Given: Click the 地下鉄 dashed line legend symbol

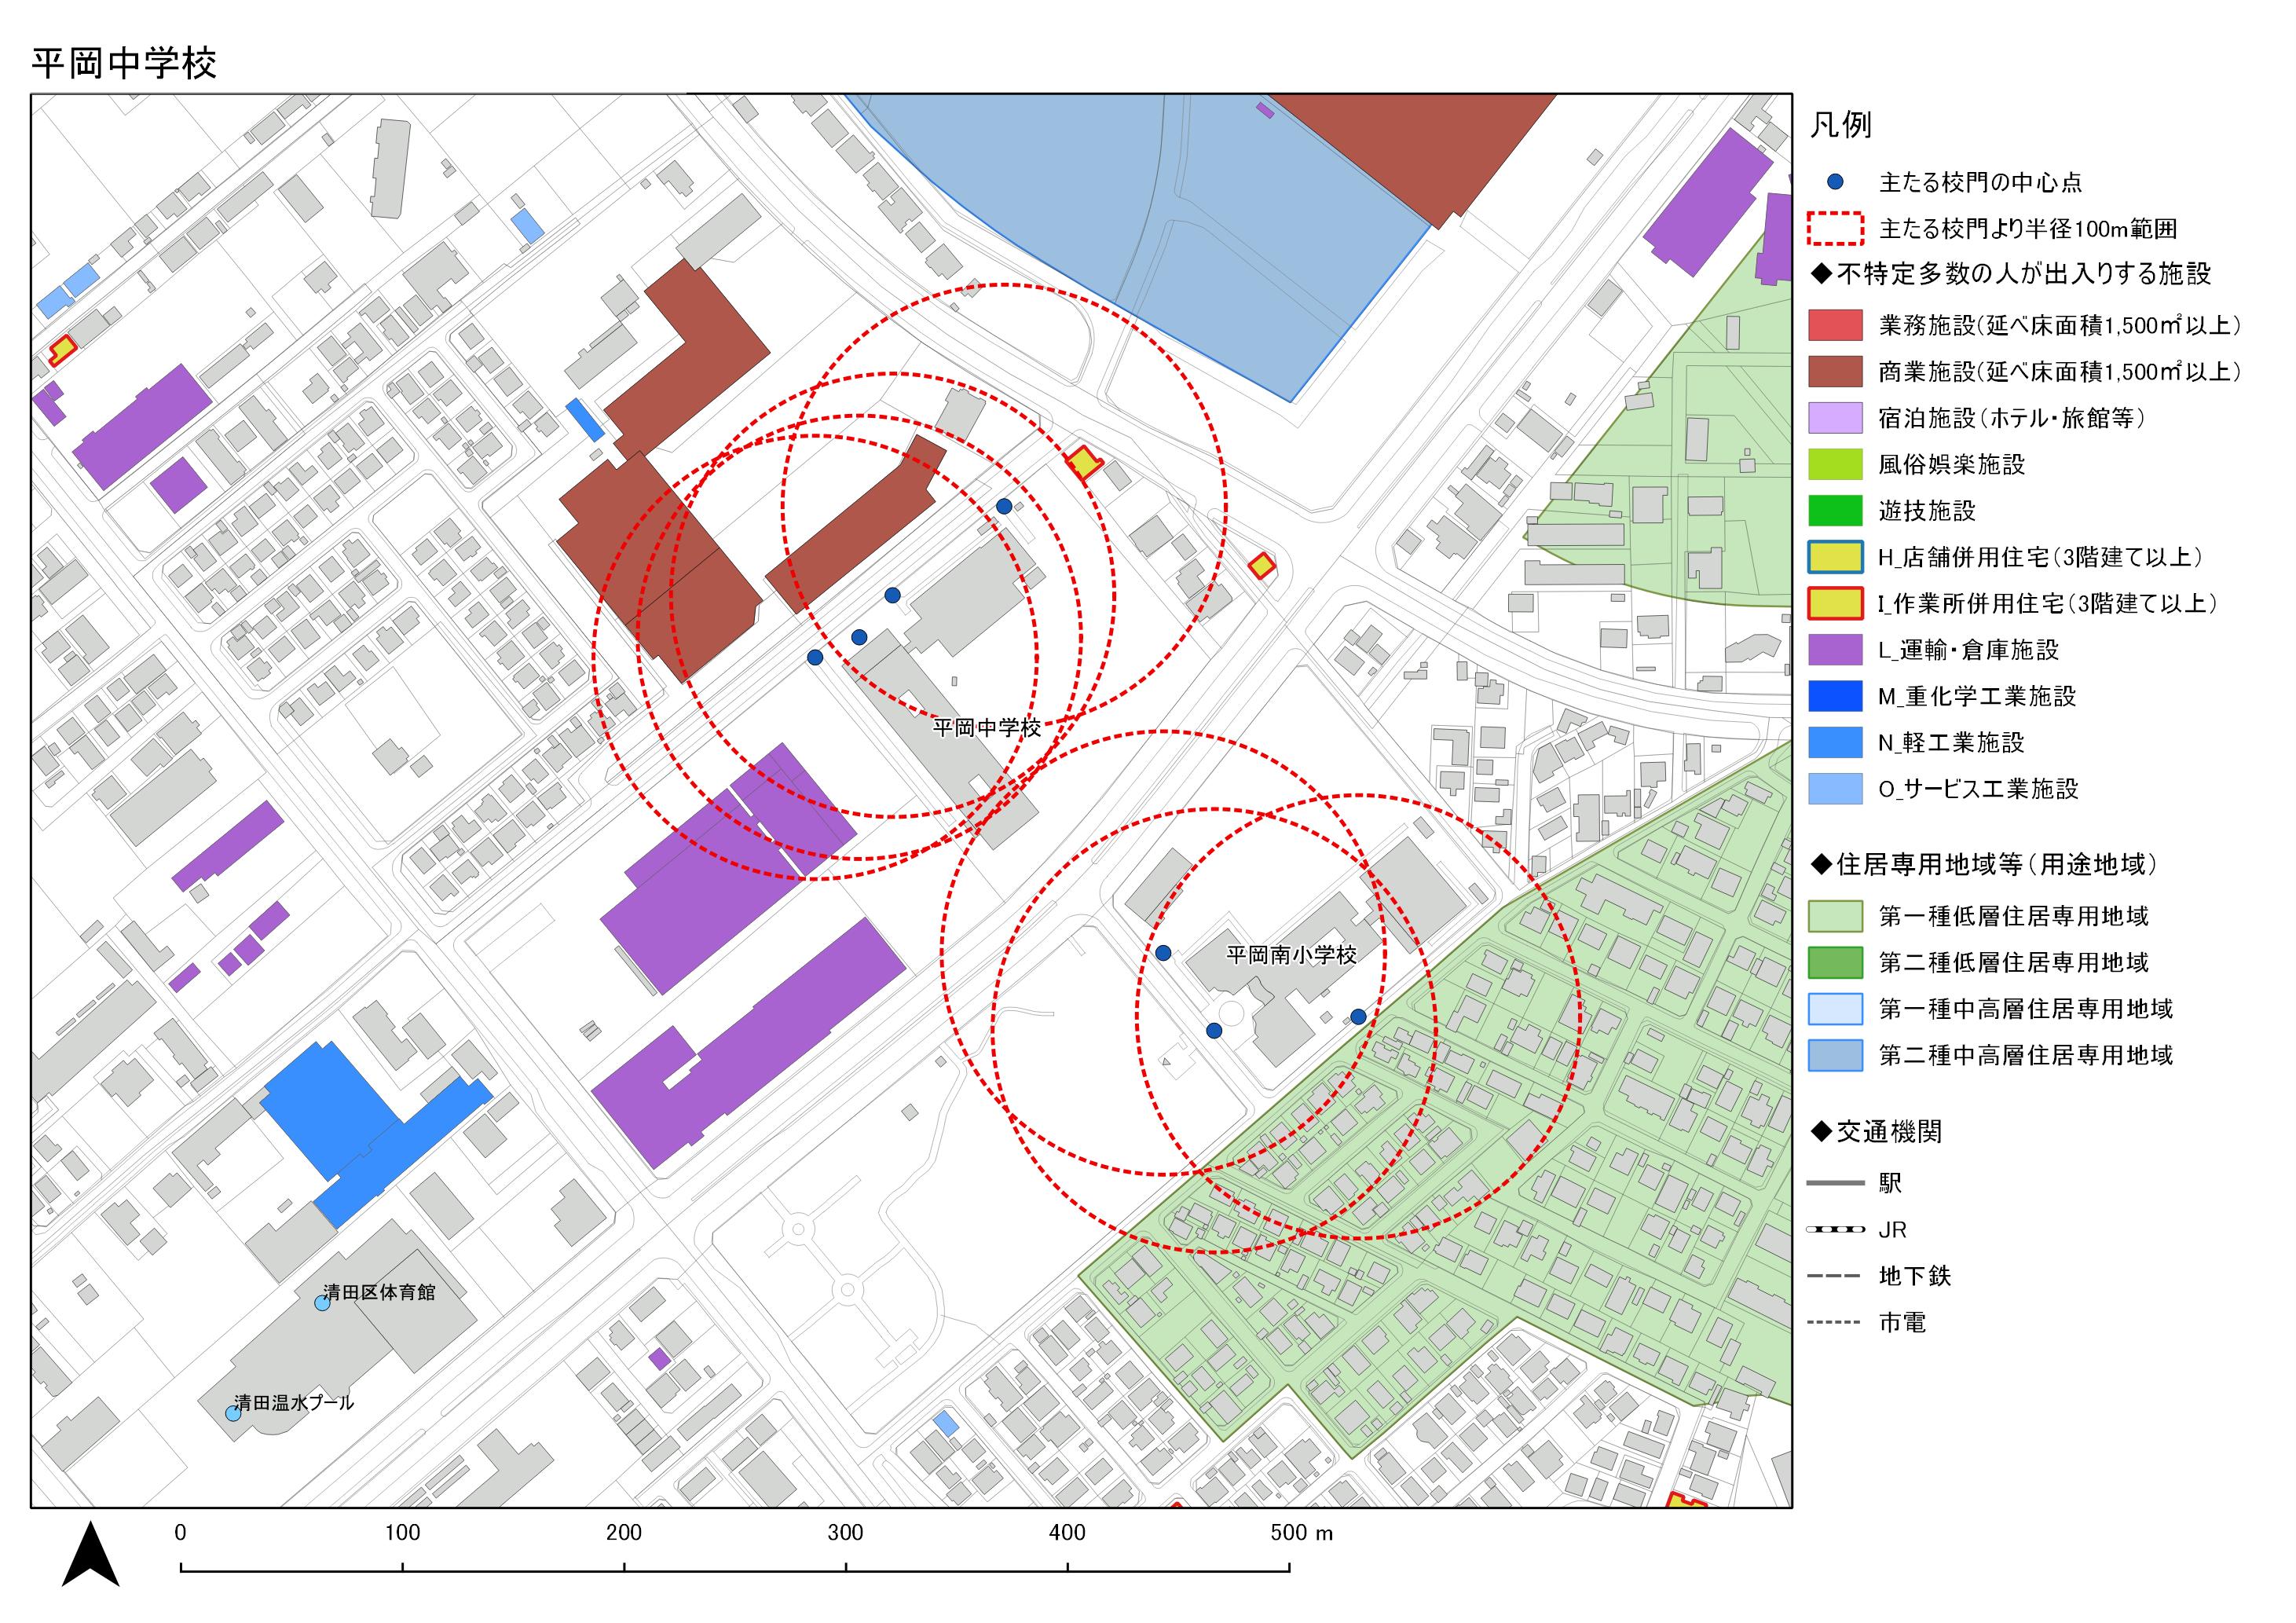Looking at the screenshot, I should (x=1835, y=1276).
